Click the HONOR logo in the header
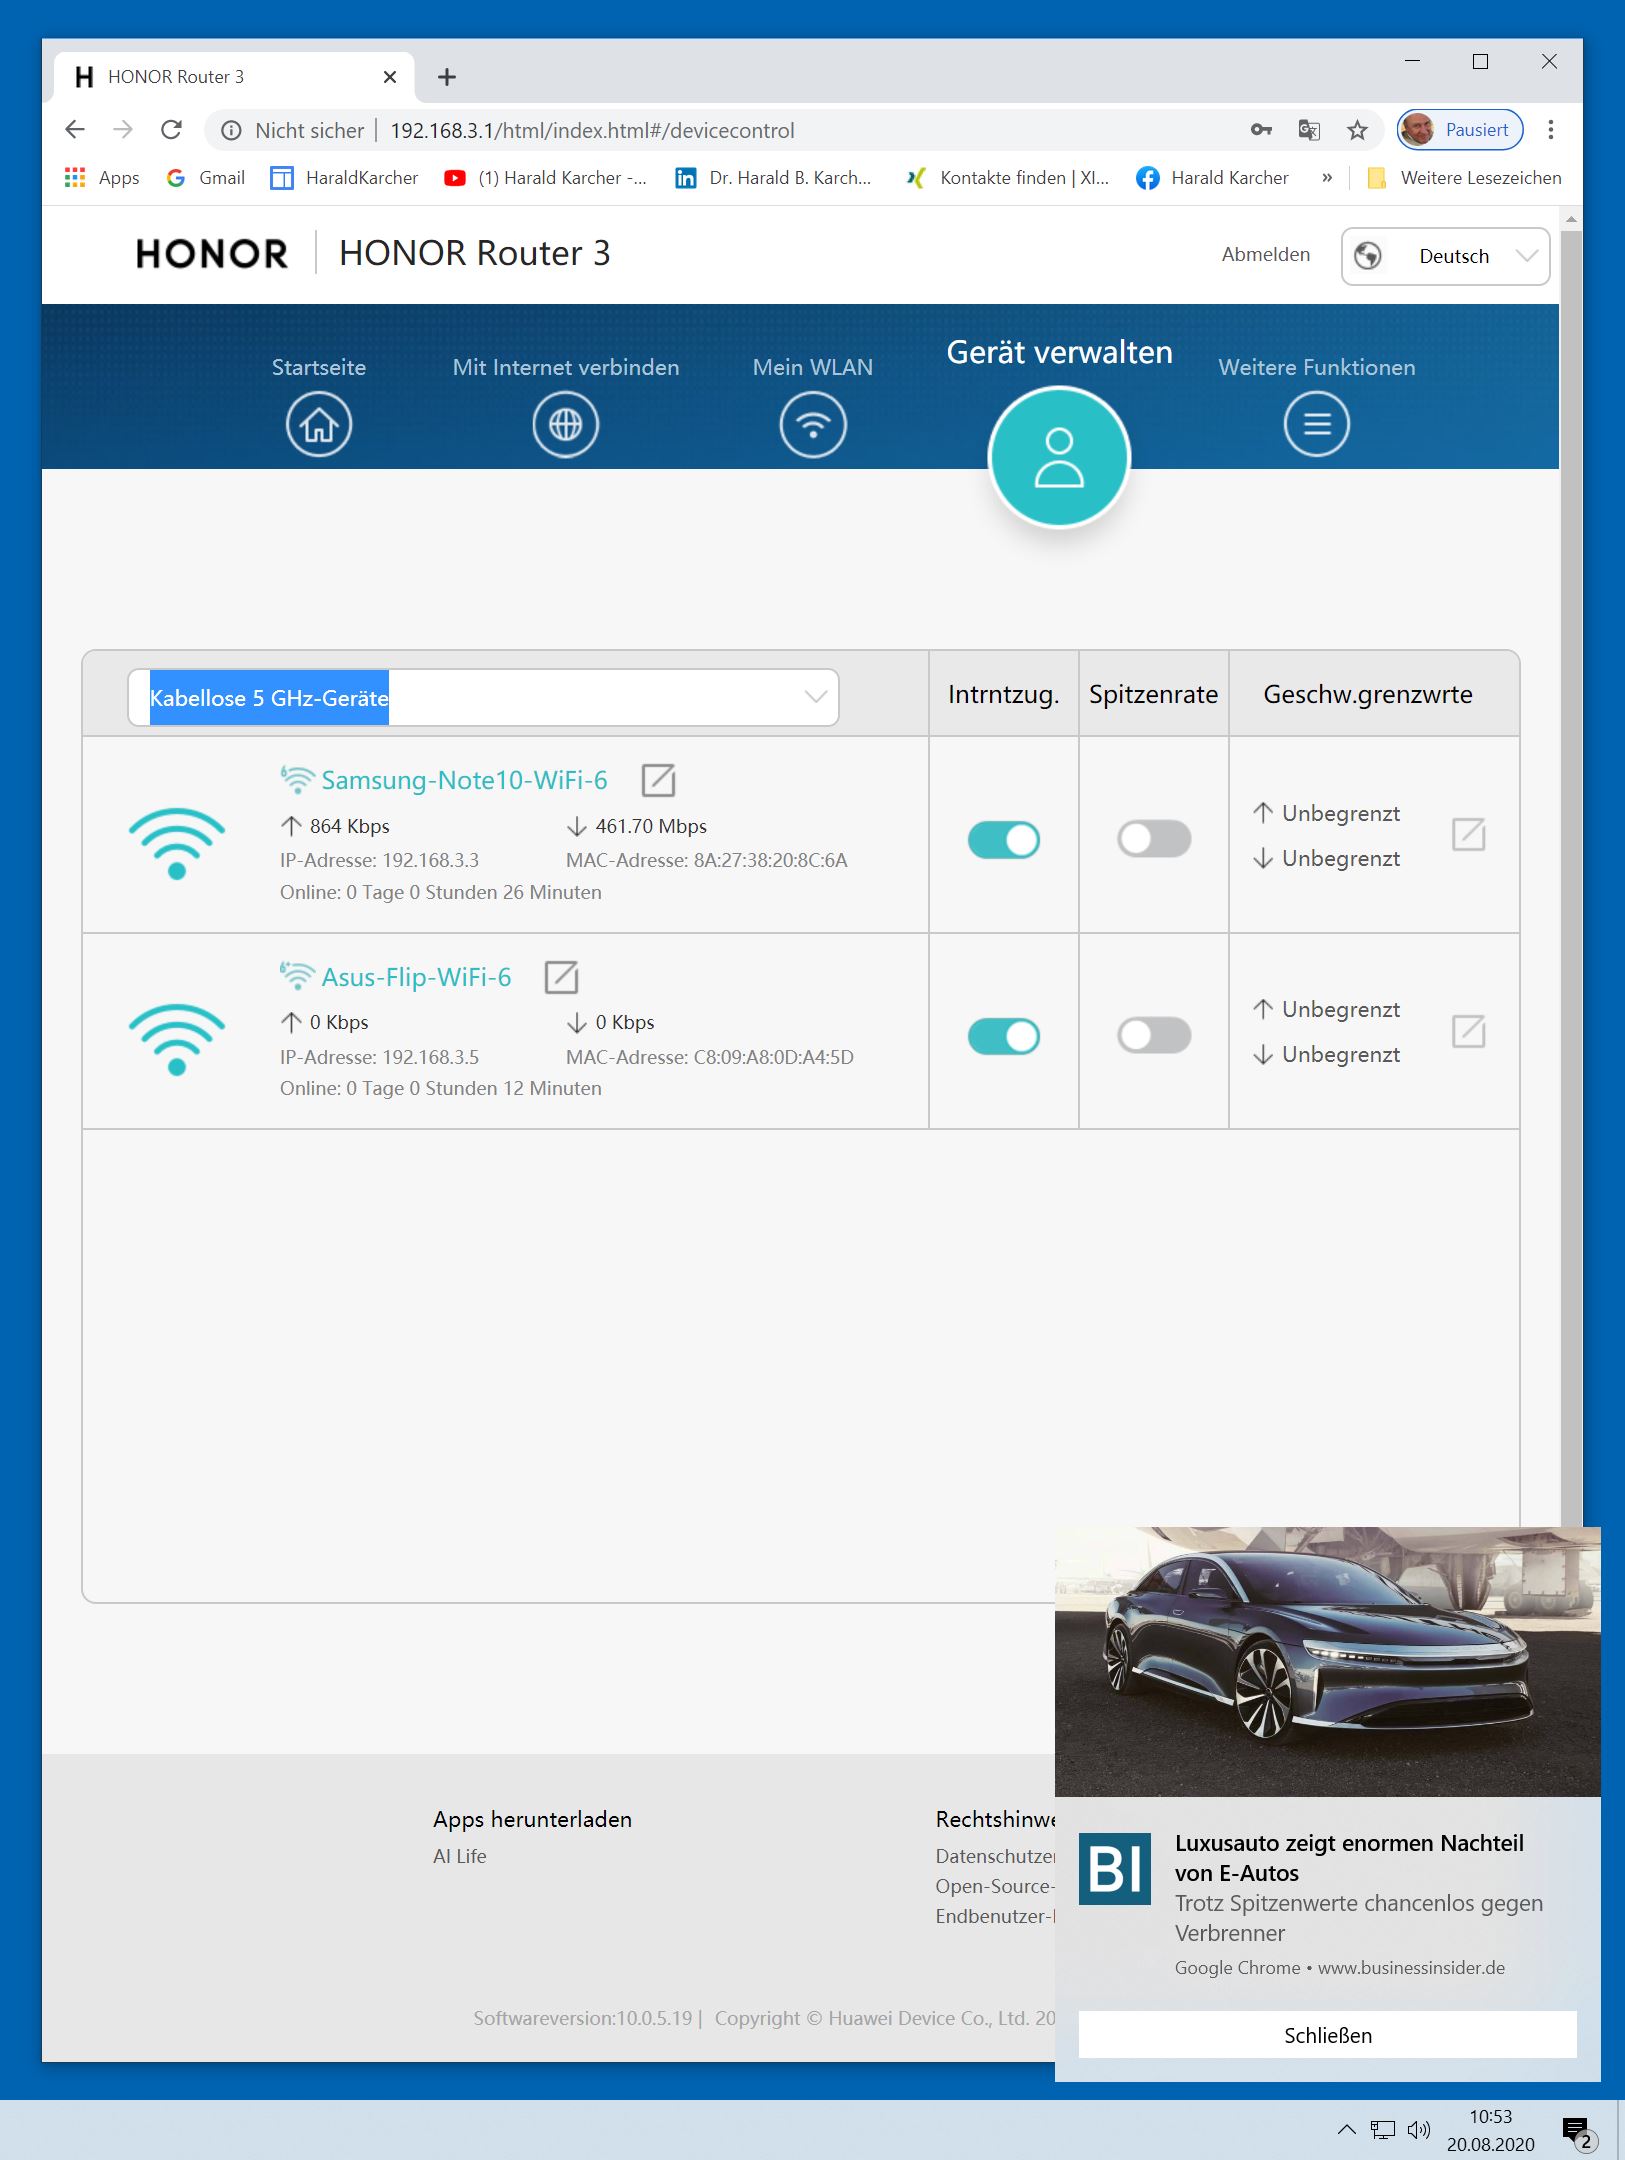The height and width of the screenshot is (2160, 1625). (212, 254)
